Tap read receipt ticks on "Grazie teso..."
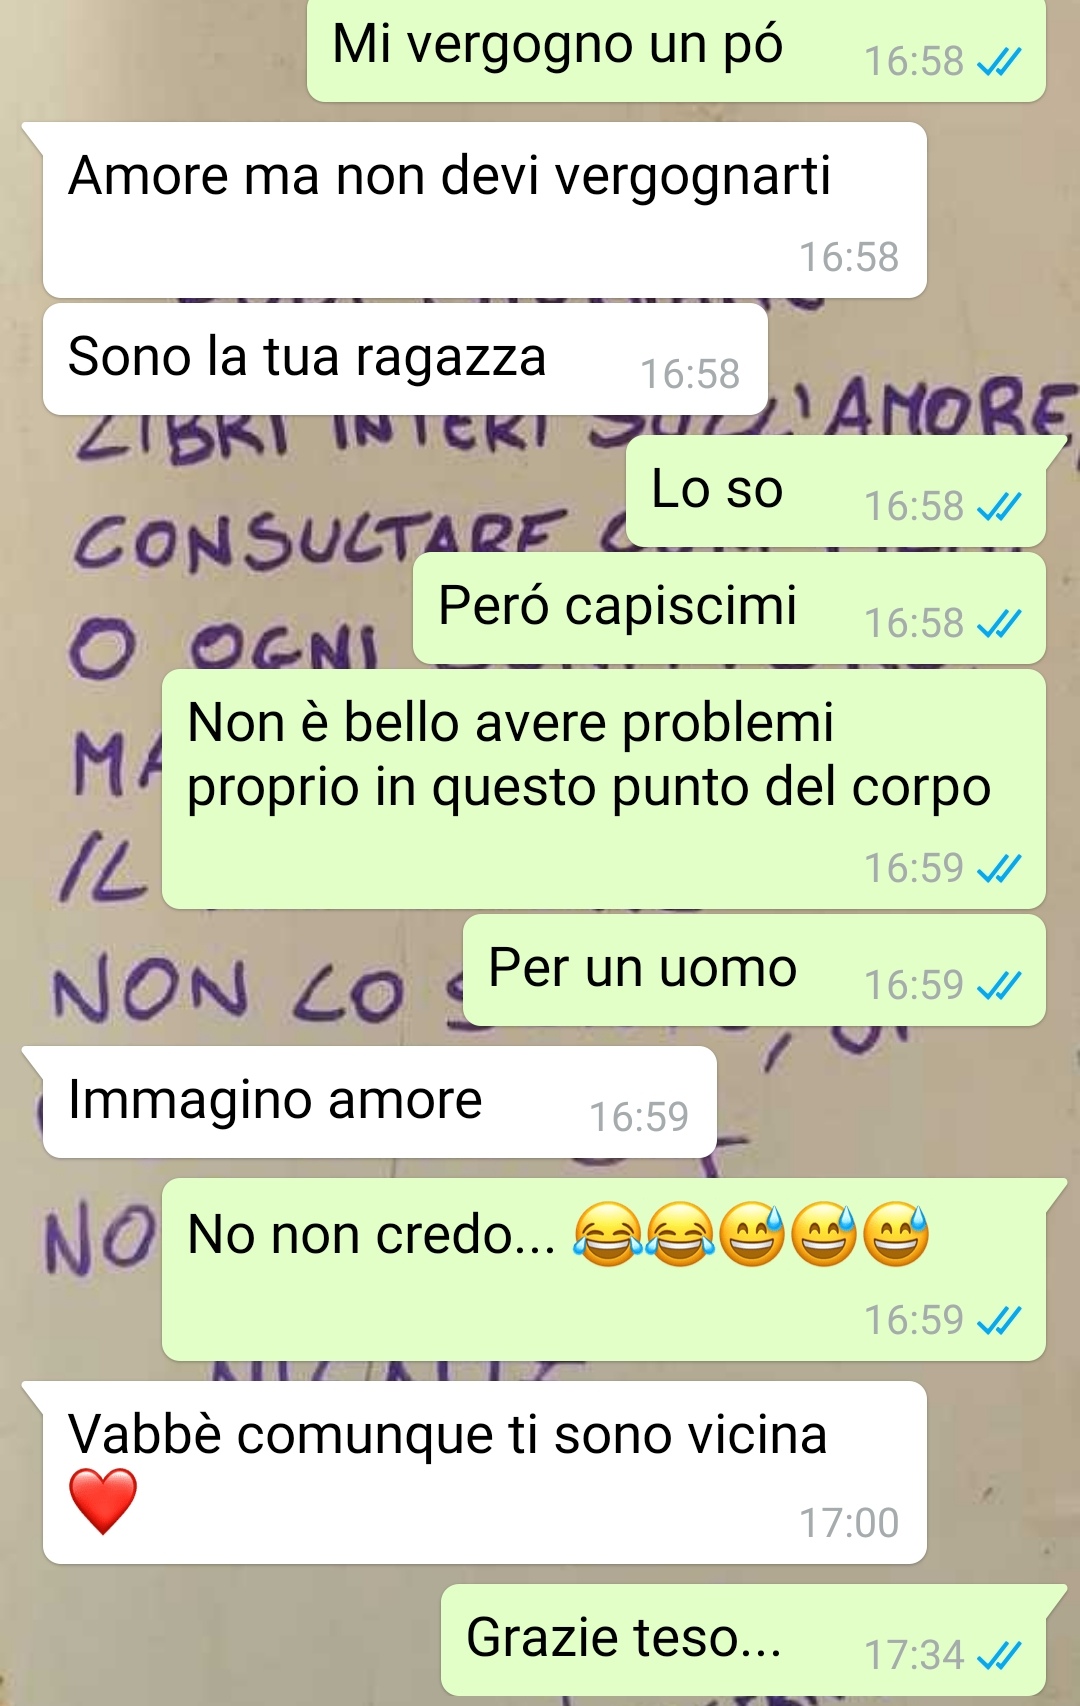The width and height of the screenshot is (1080, 1706). click(999, 1657)
